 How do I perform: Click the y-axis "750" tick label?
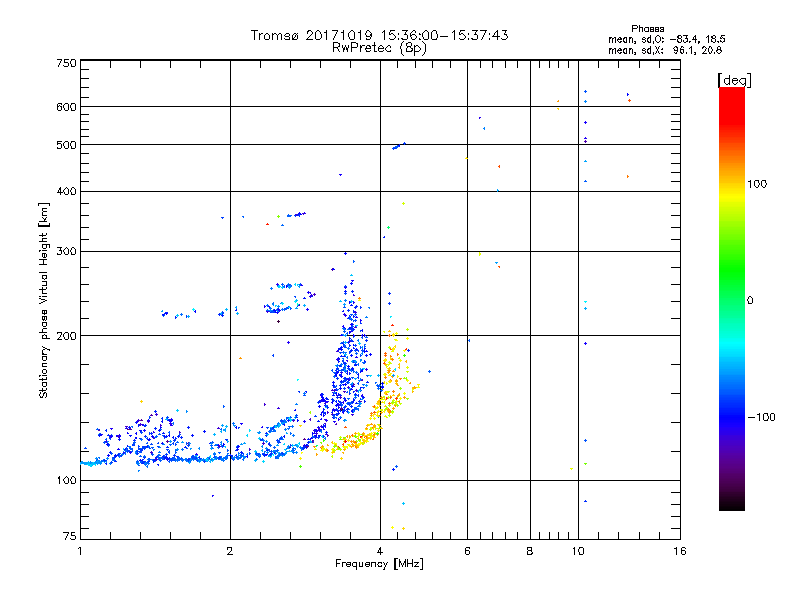[x=66, y=63]
